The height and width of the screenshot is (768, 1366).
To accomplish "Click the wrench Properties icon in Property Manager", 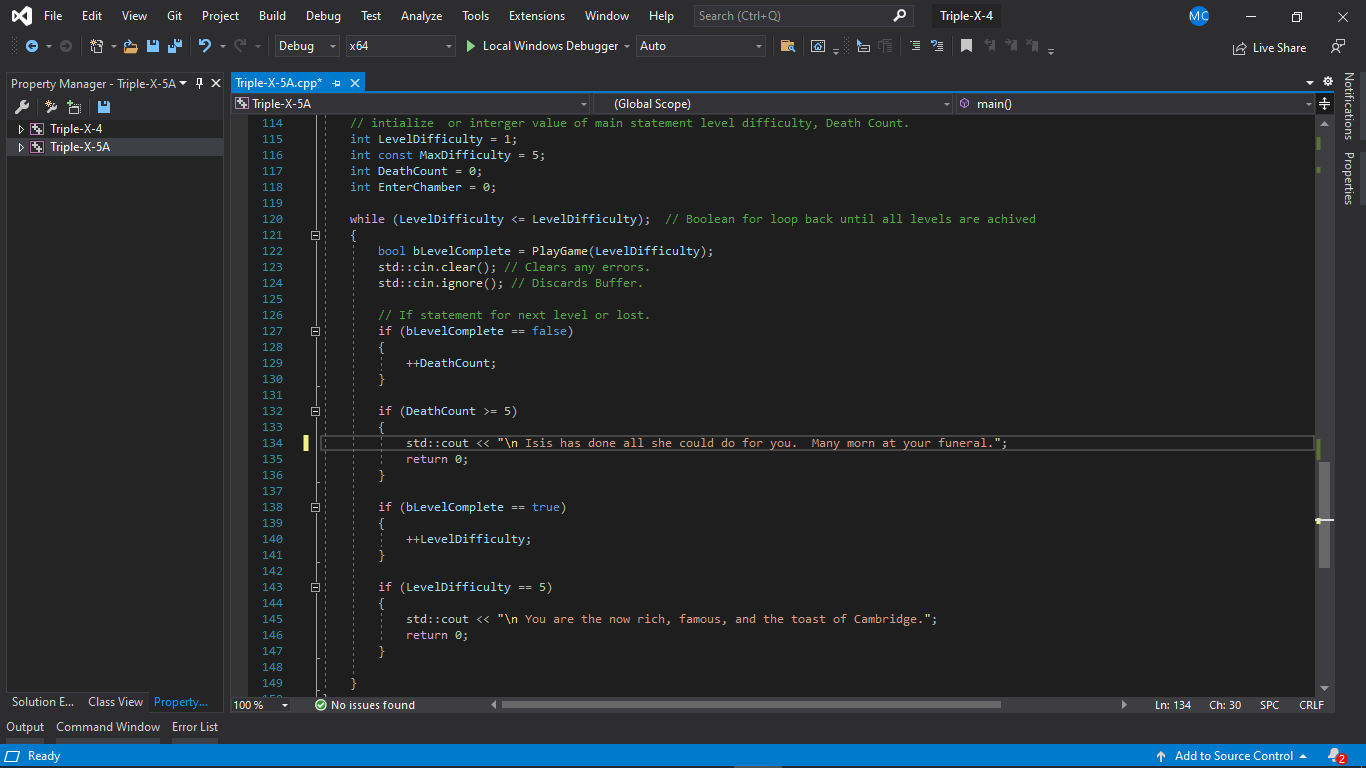I will tap(21, 107).
